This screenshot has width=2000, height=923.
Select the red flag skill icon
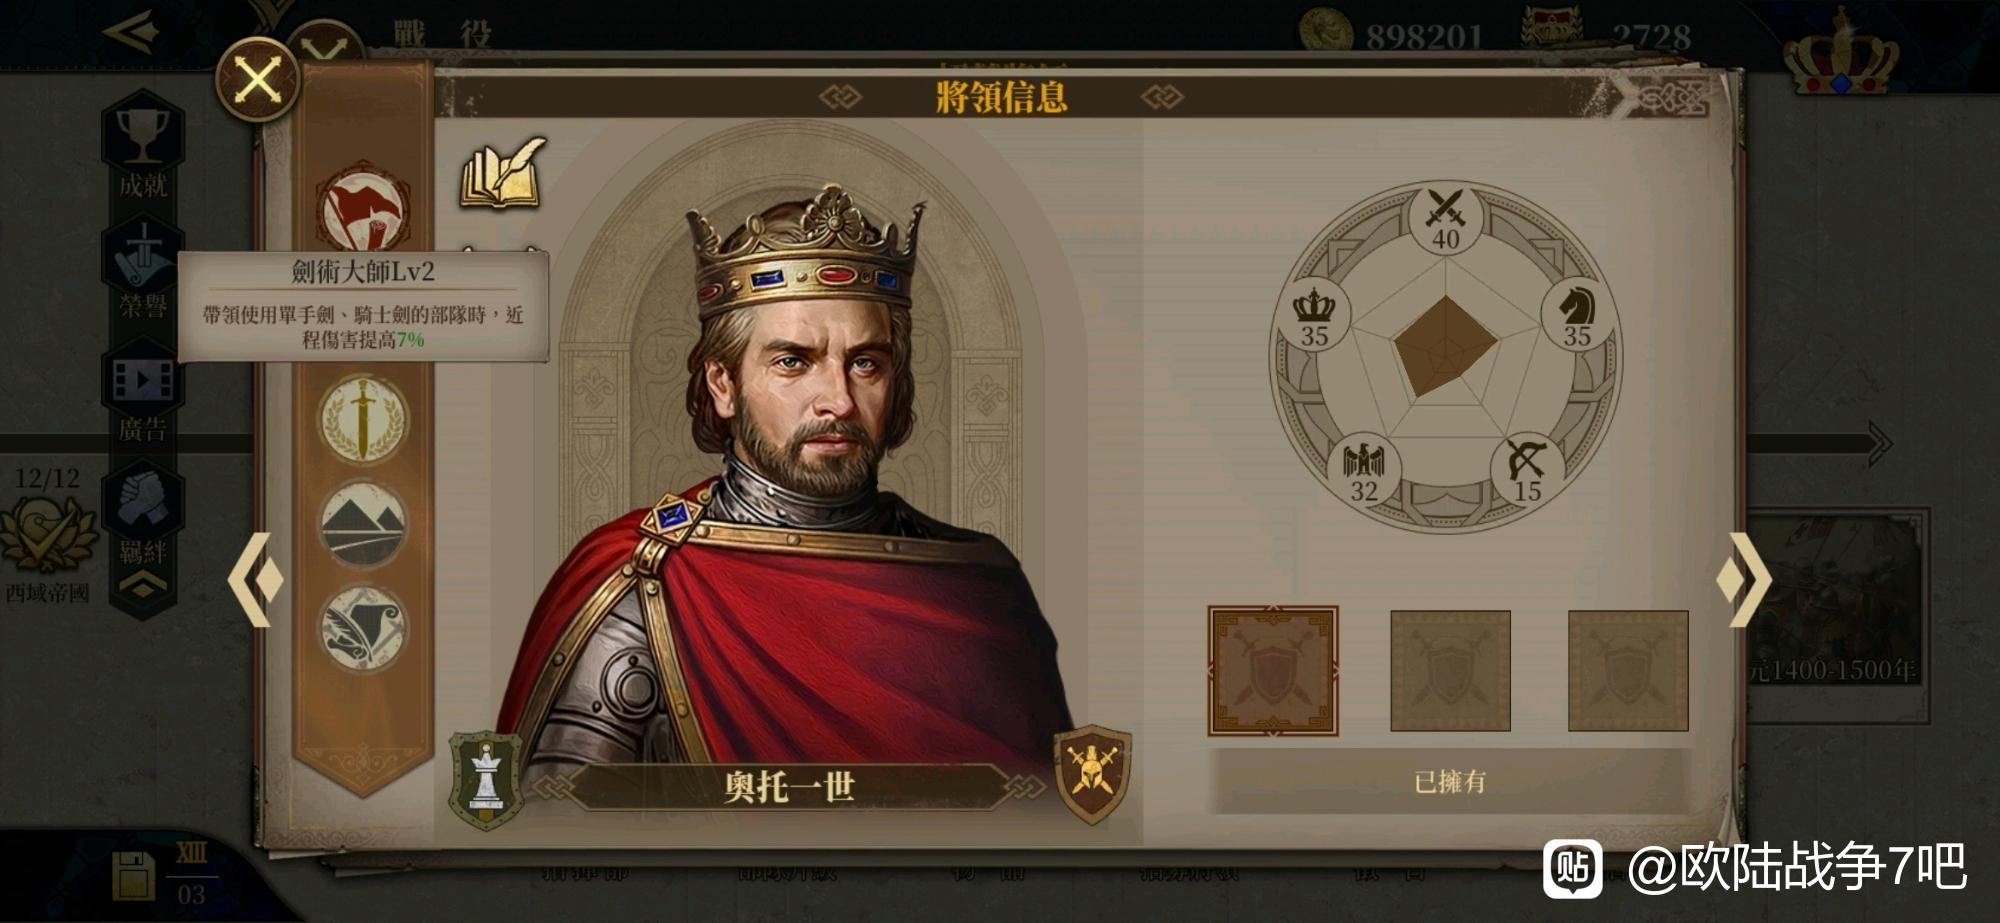[x=363, y=209]
